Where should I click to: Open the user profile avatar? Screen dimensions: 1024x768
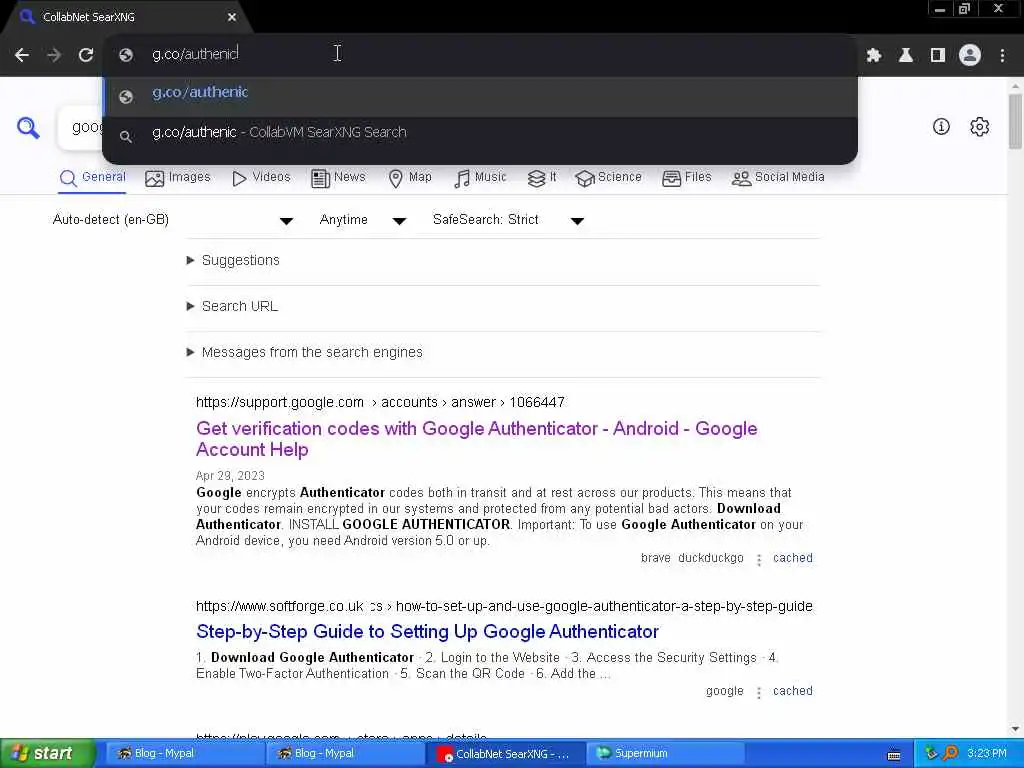click(970, 56)
